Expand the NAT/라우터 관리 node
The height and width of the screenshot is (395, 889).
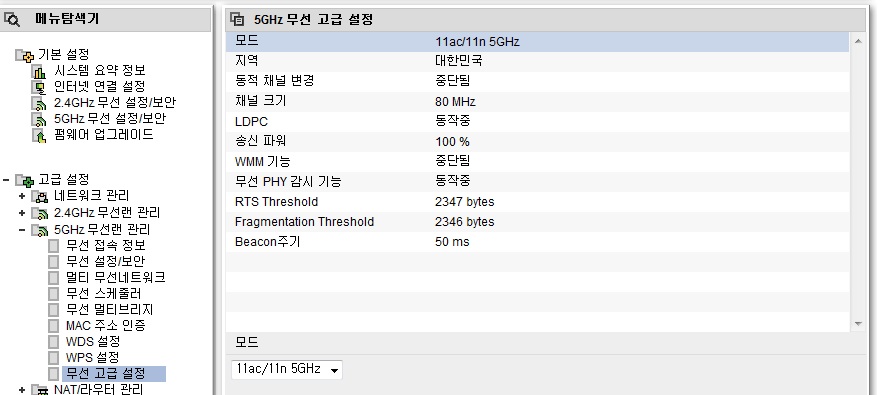point(22,390)
